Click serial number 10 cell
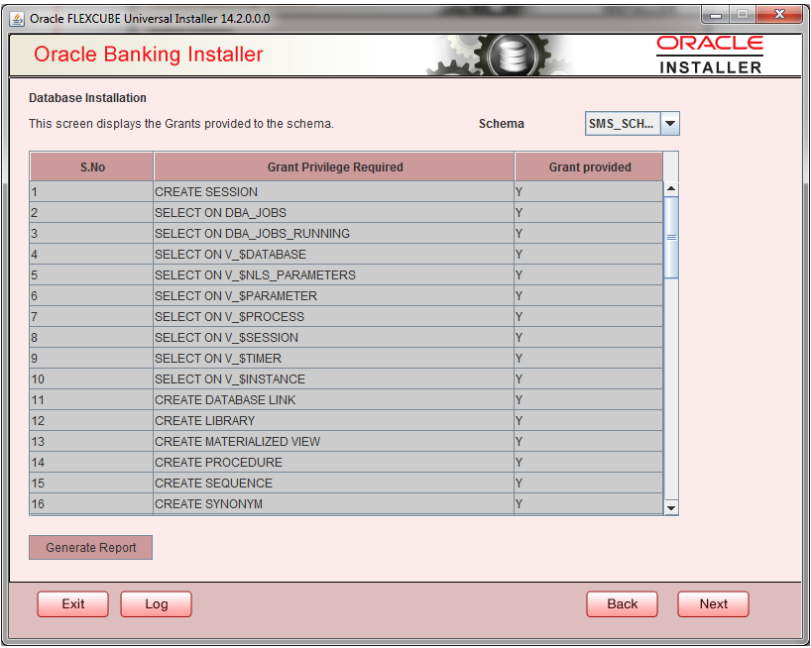 (92, 379)
